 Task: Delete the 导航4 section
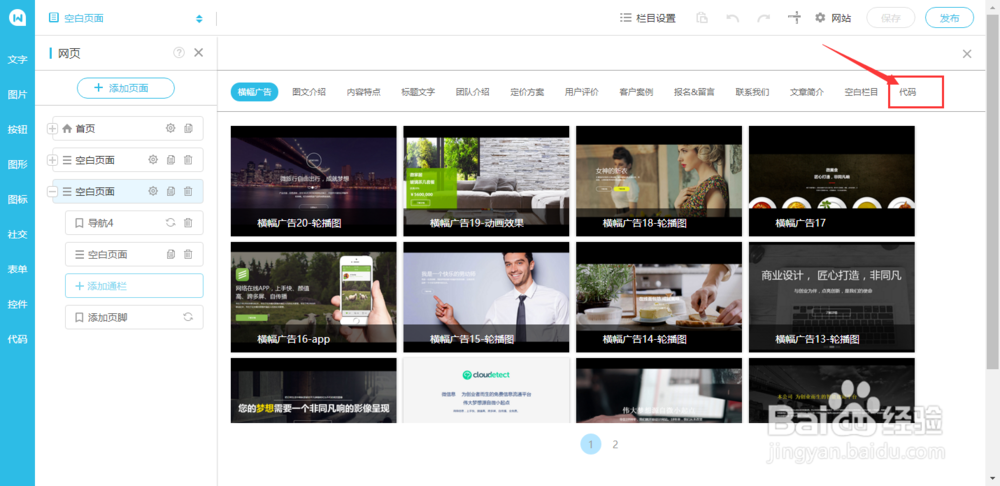click(x=188, y=223)
